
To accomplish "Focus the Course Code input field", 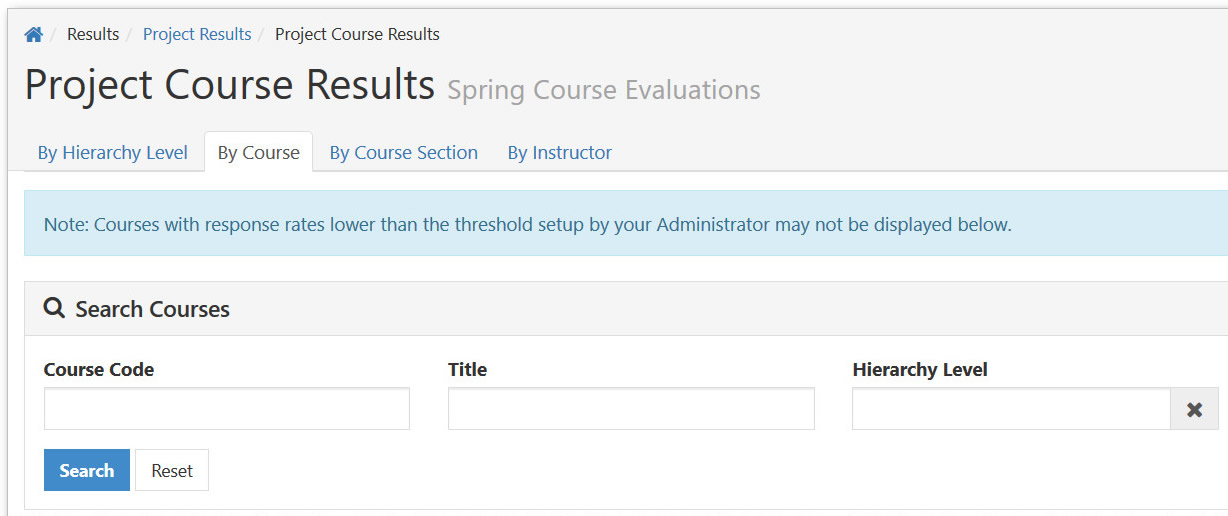I will [227, 409].
